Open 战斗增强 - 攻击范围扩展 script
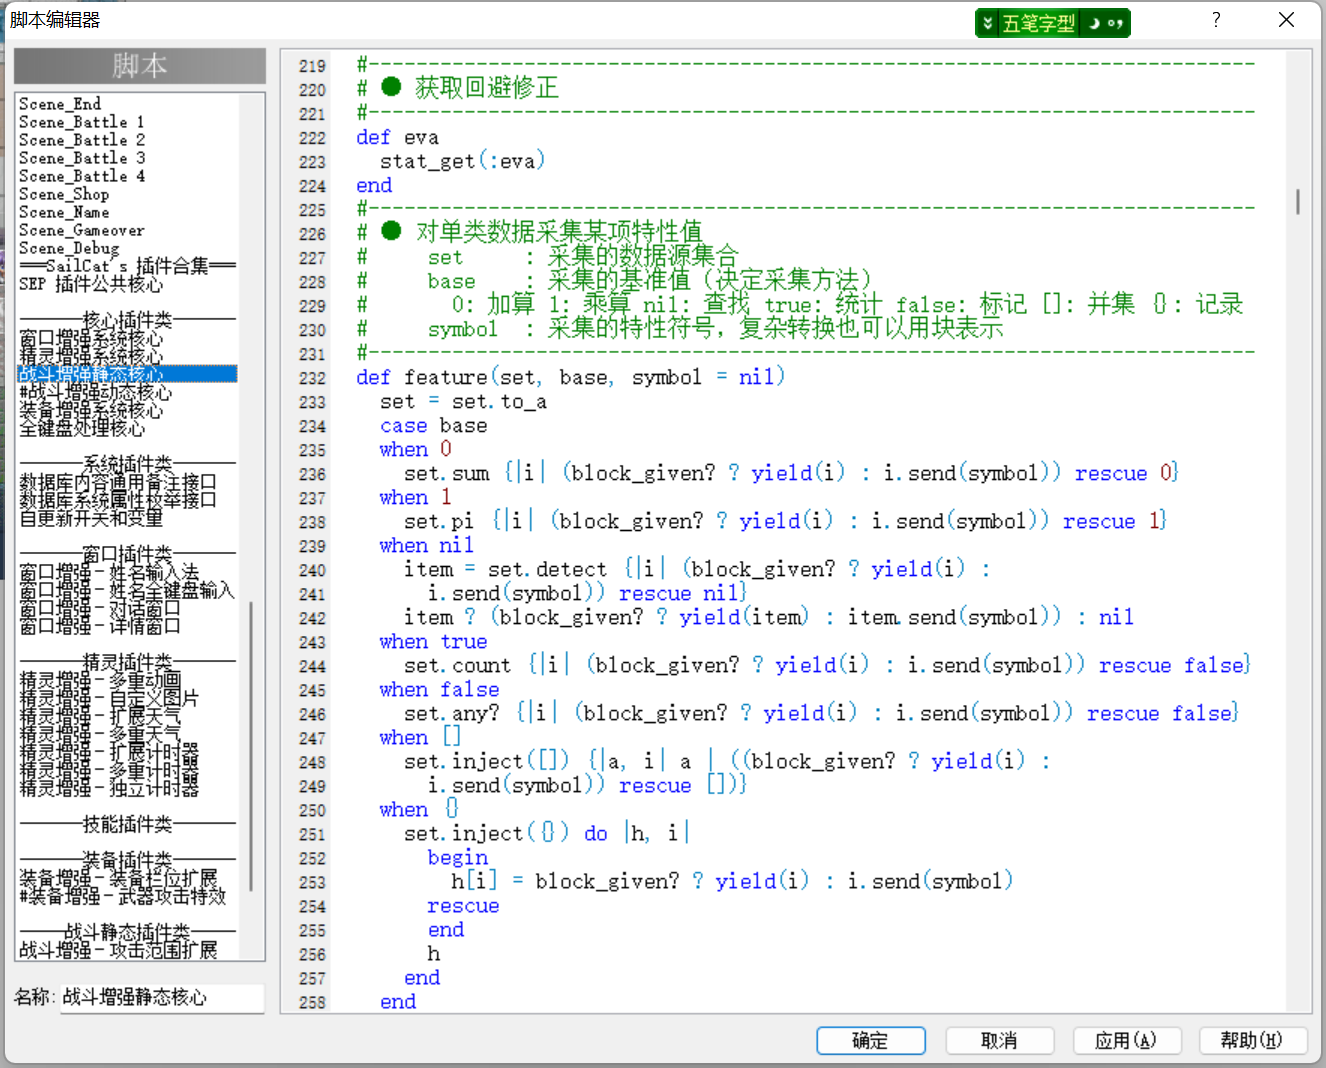This screenshot has width=1326, height=1068. 118,950
